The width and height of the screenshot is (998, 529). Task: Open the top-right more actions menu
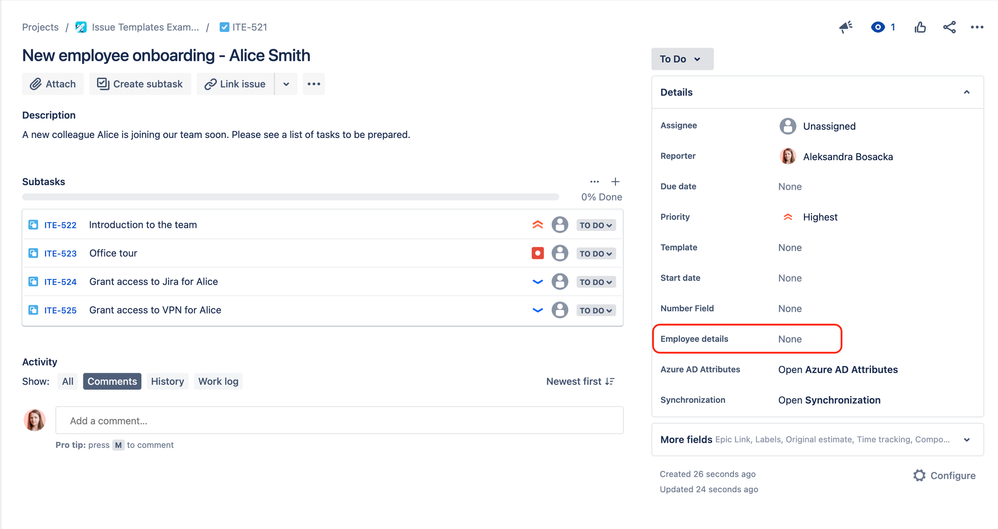tap(977, 27)
